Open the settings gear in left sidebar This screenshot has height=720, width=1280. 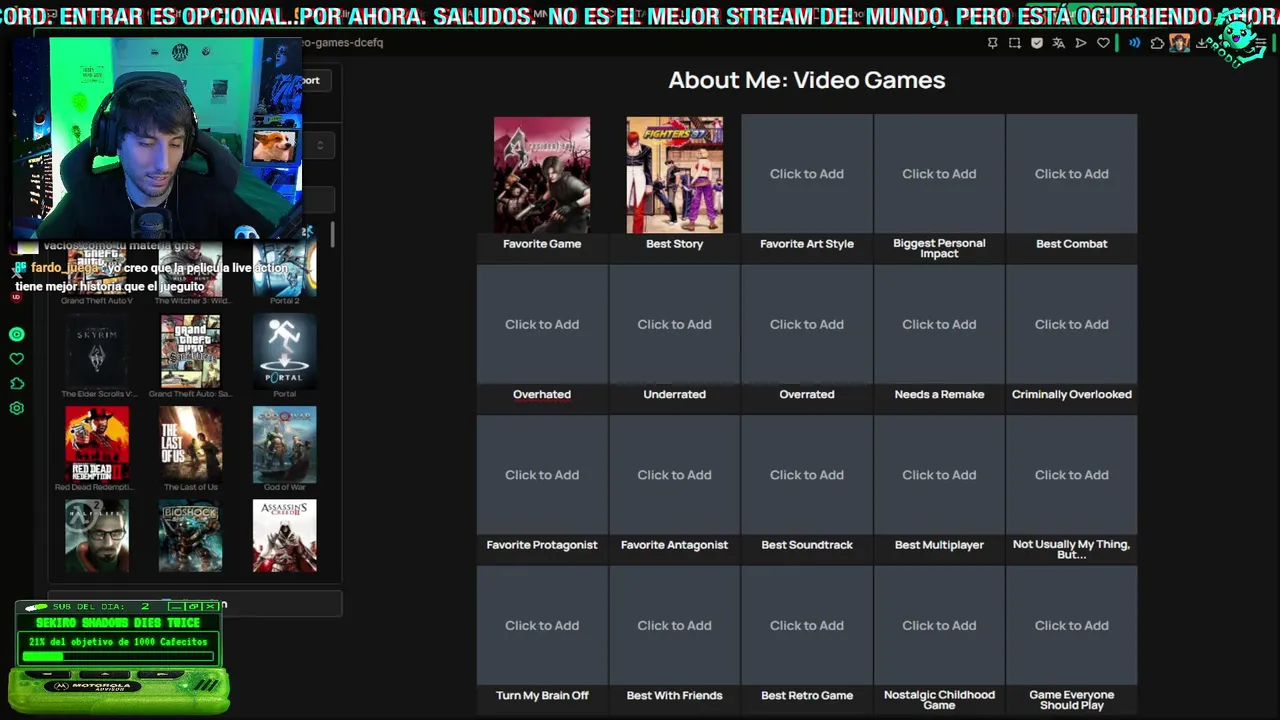tap(16, 408)
